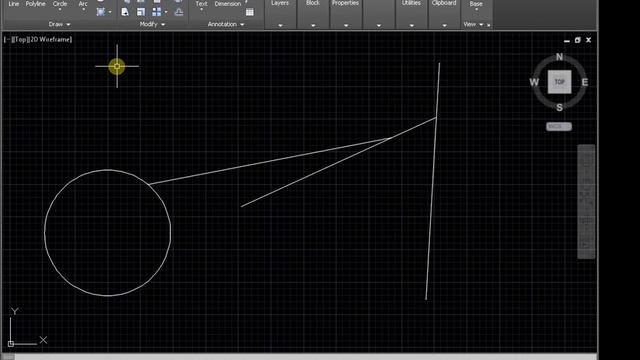Expand the View panel arrow
This screenshot has height=360, width=640.
(481, 25)
